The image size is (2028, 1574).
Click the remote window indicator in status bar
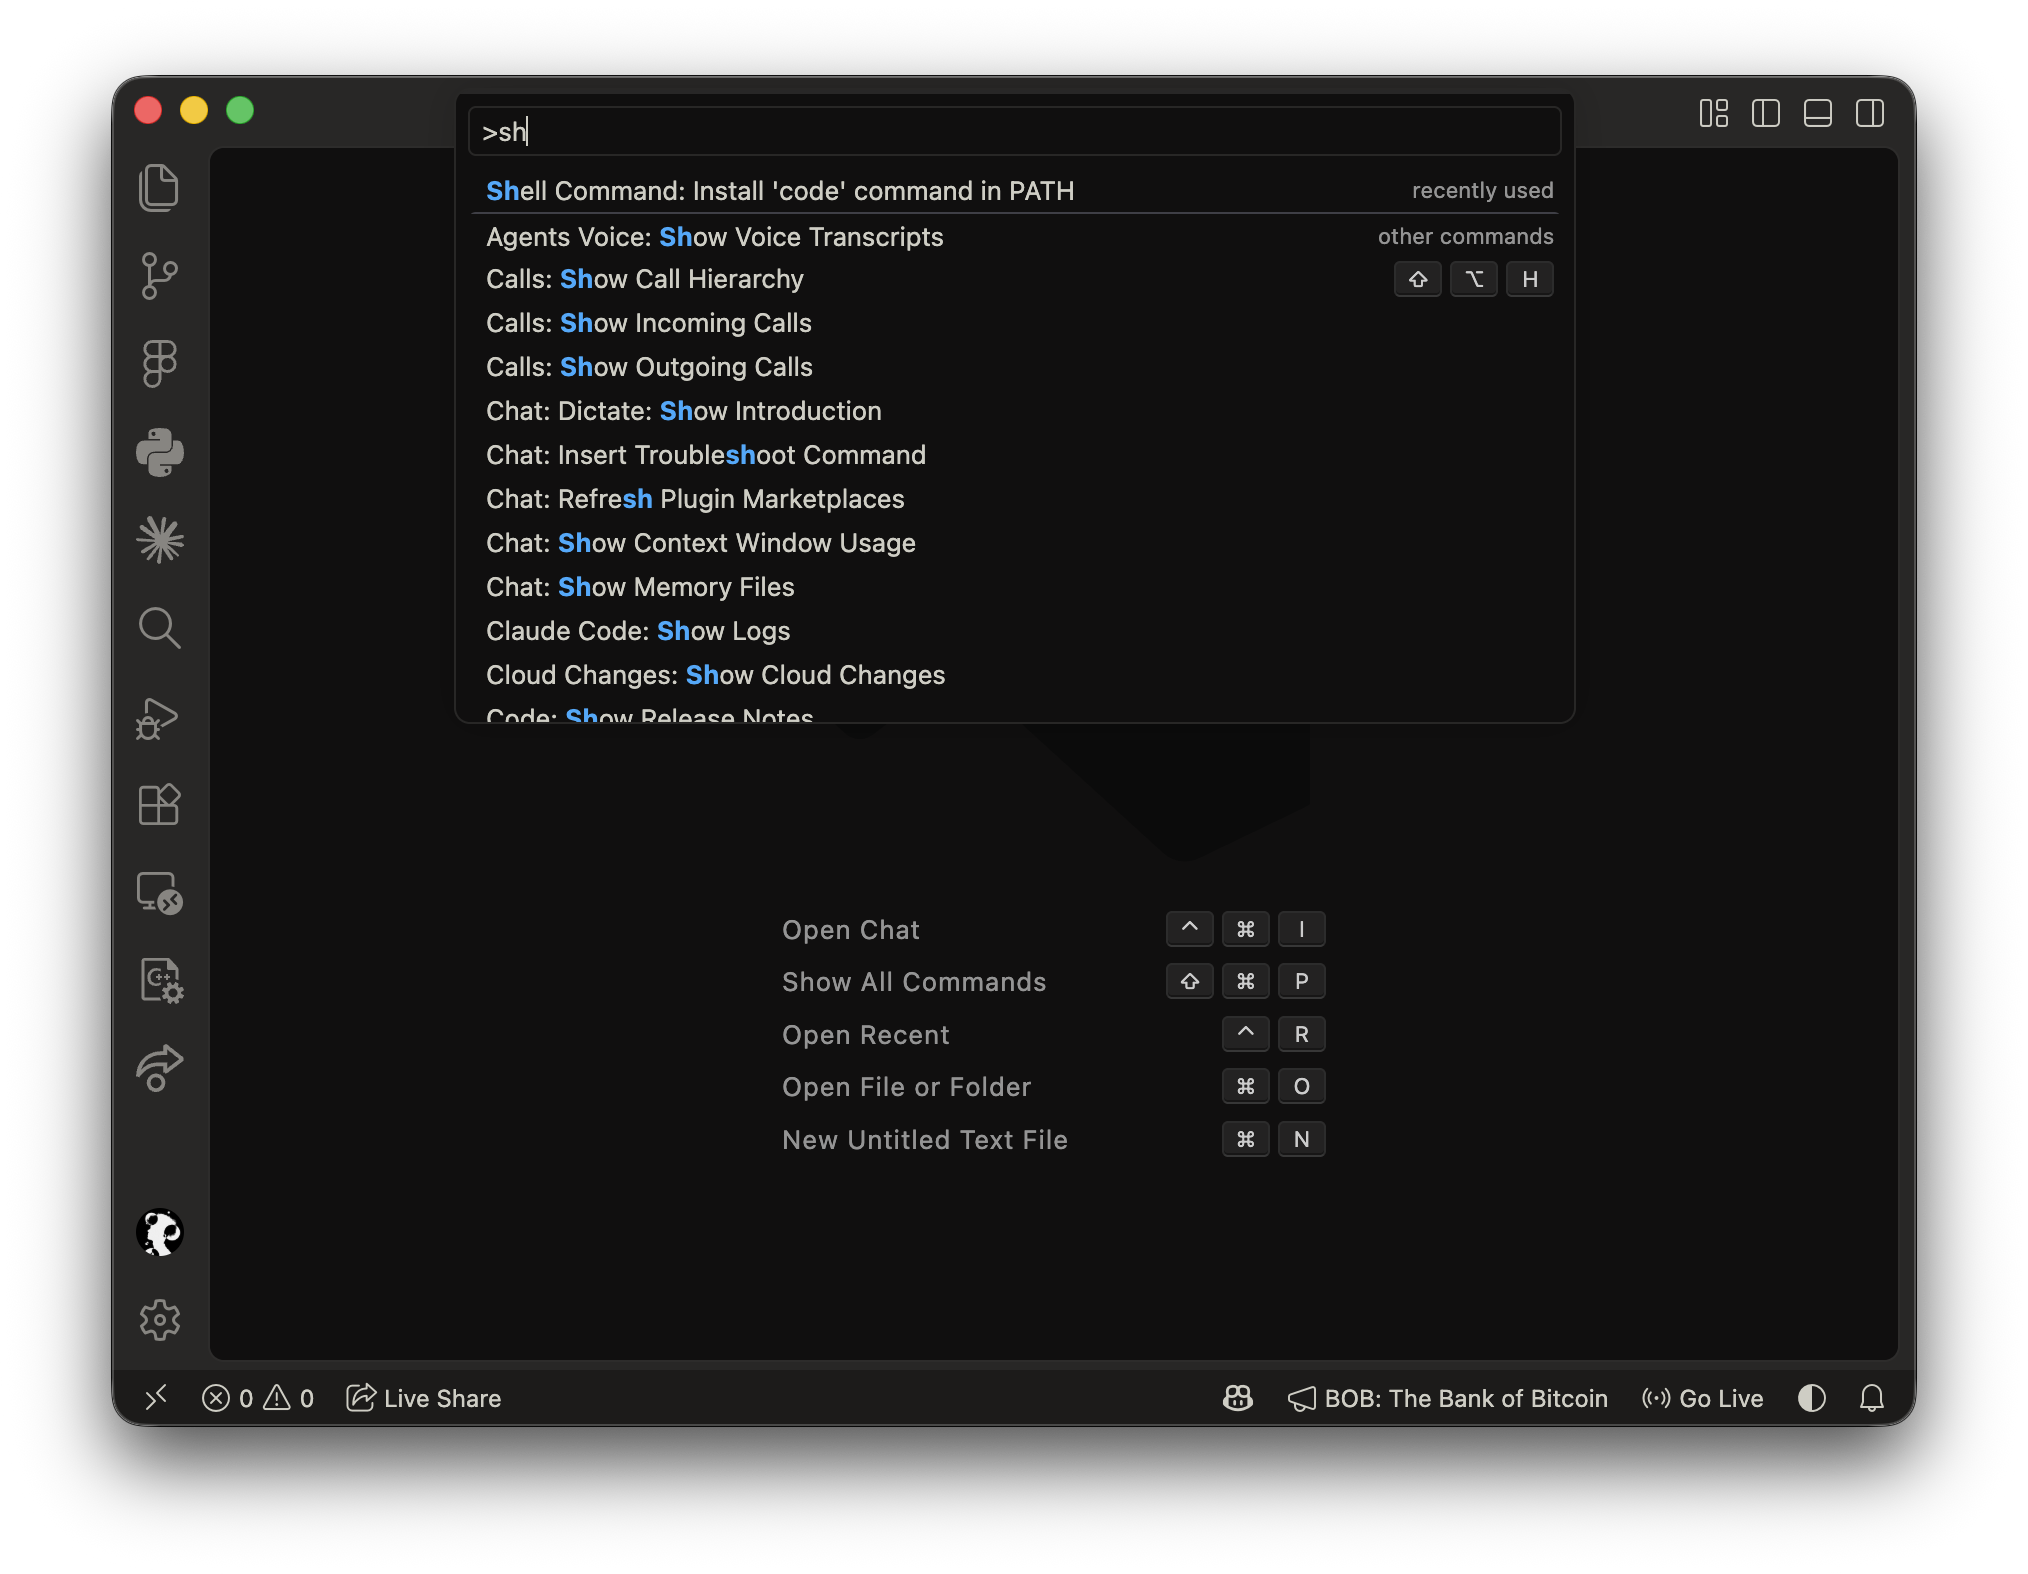(x=156, y=1398)
